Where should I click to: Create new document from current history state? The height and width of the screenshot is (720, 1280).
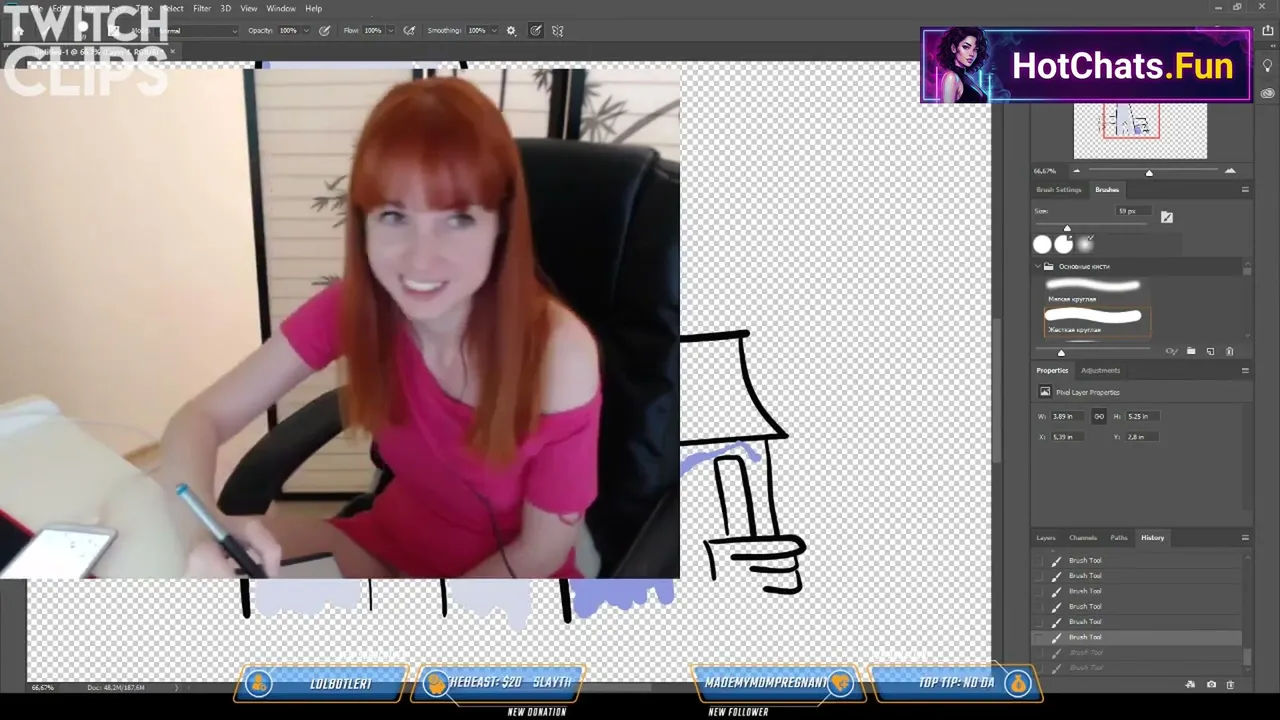pos(1190,685)
